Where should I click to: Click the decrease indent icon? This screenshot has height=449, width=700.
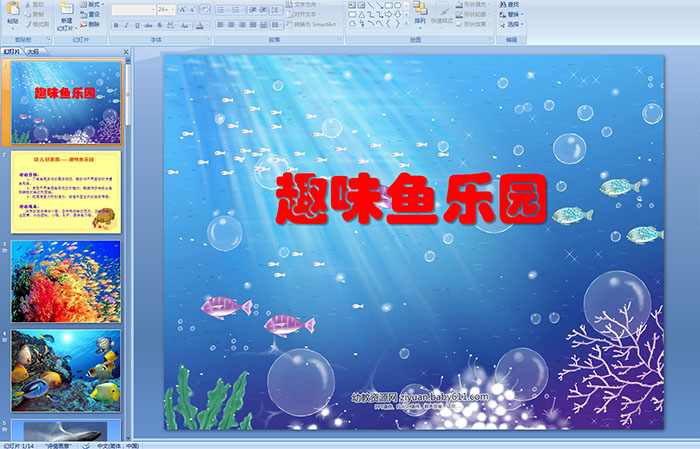tap(253, 9)
